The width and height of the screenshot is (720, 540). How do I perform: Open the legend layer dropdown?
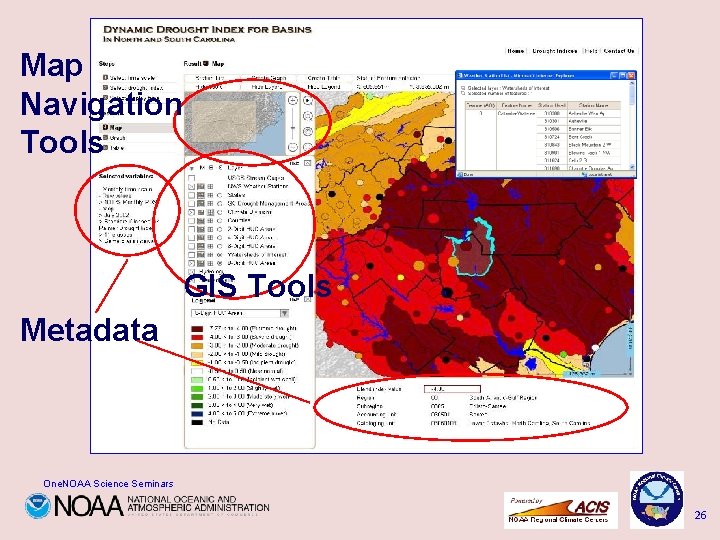240,313
